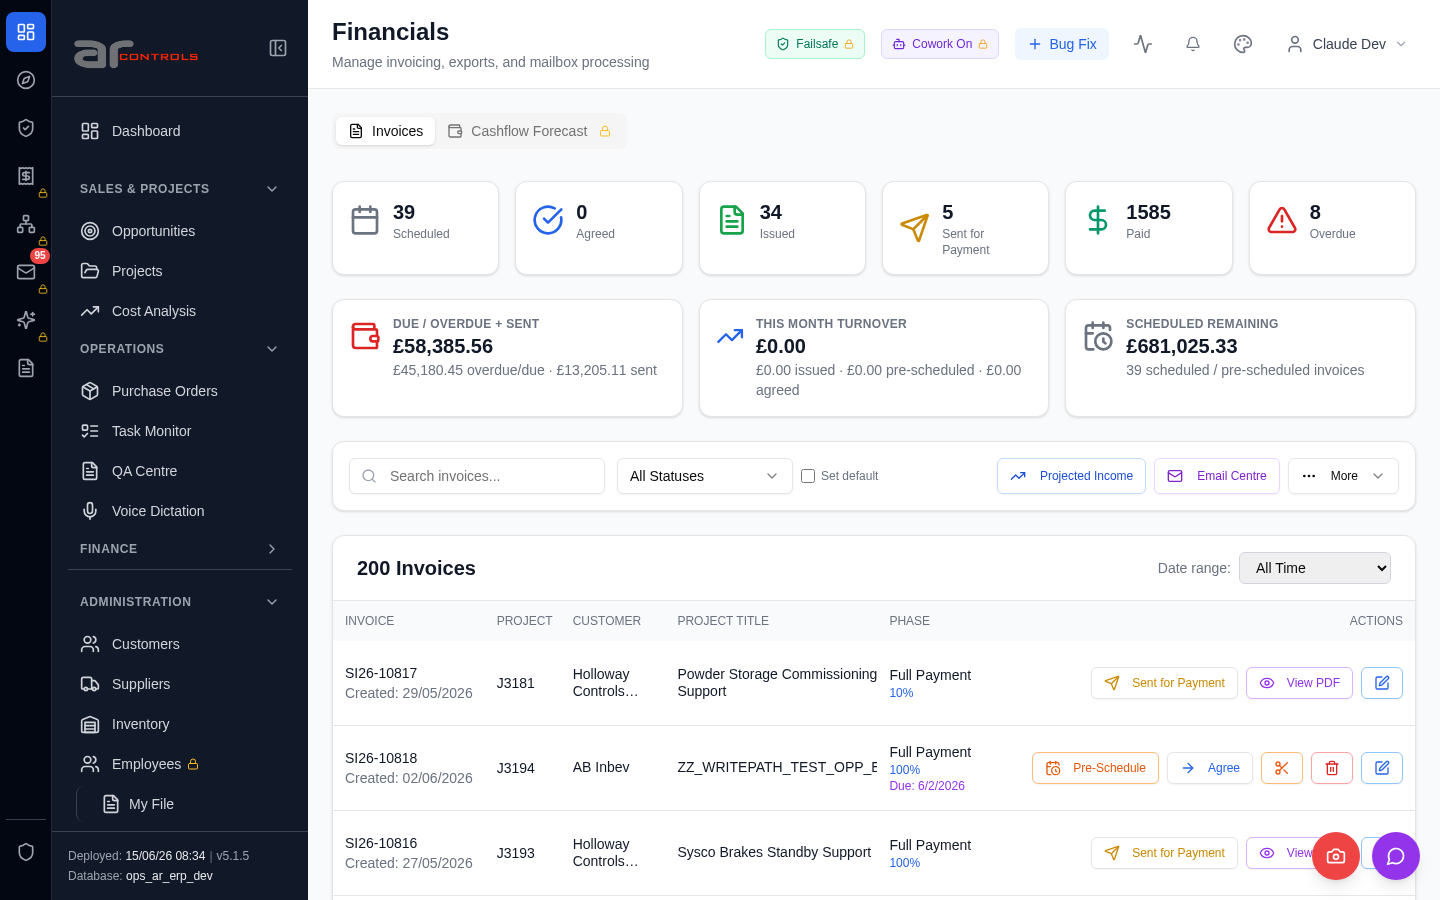Click the compass explore icon in the rail
Viewport: 1440px width, 900px height.
[26, 80]
